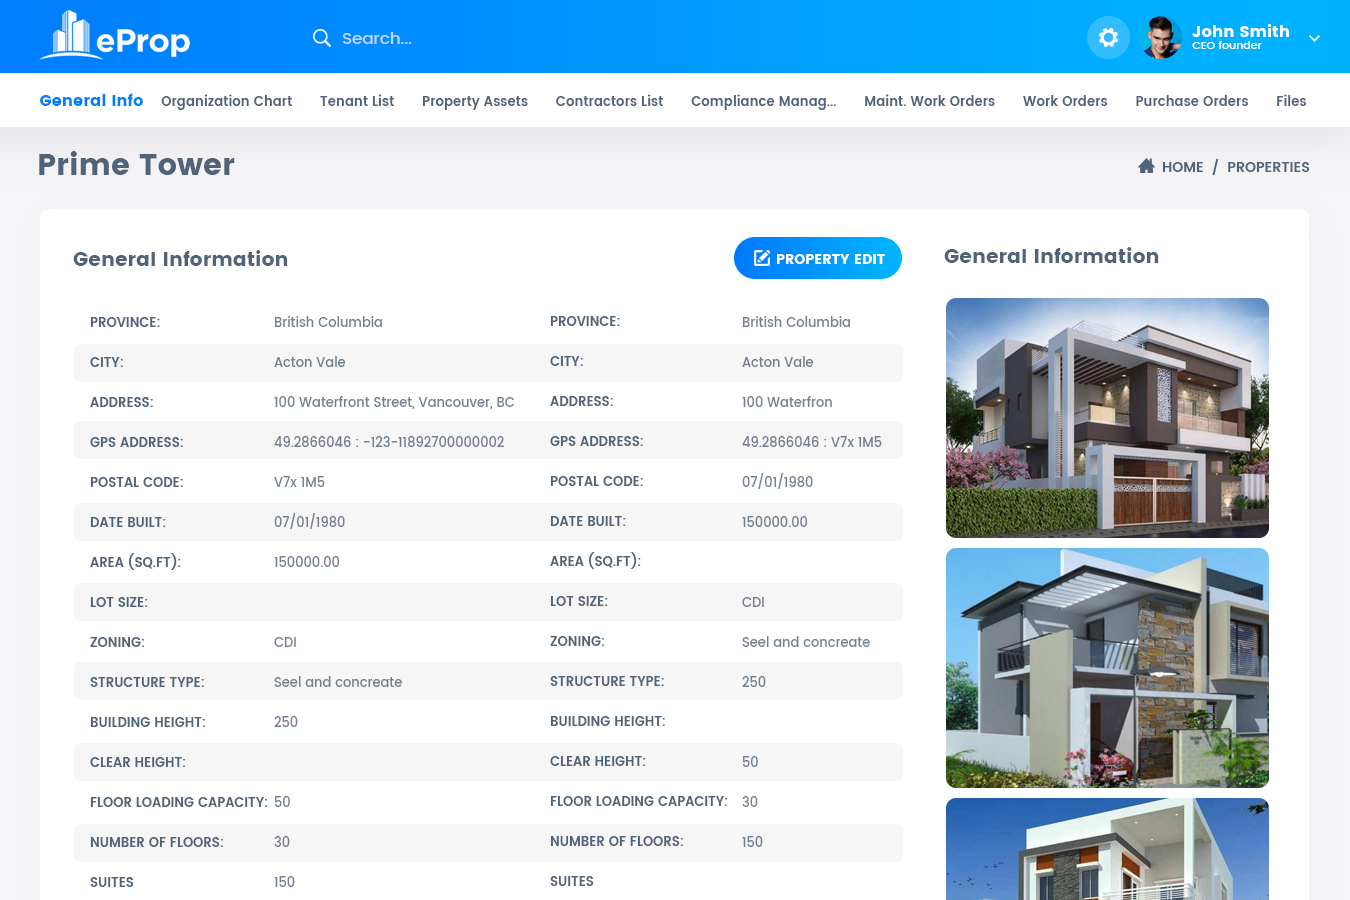Viewport: 1350px width, 900px height.
Task: Open settings via the gear icon
Action: [x=1108, y=38]
